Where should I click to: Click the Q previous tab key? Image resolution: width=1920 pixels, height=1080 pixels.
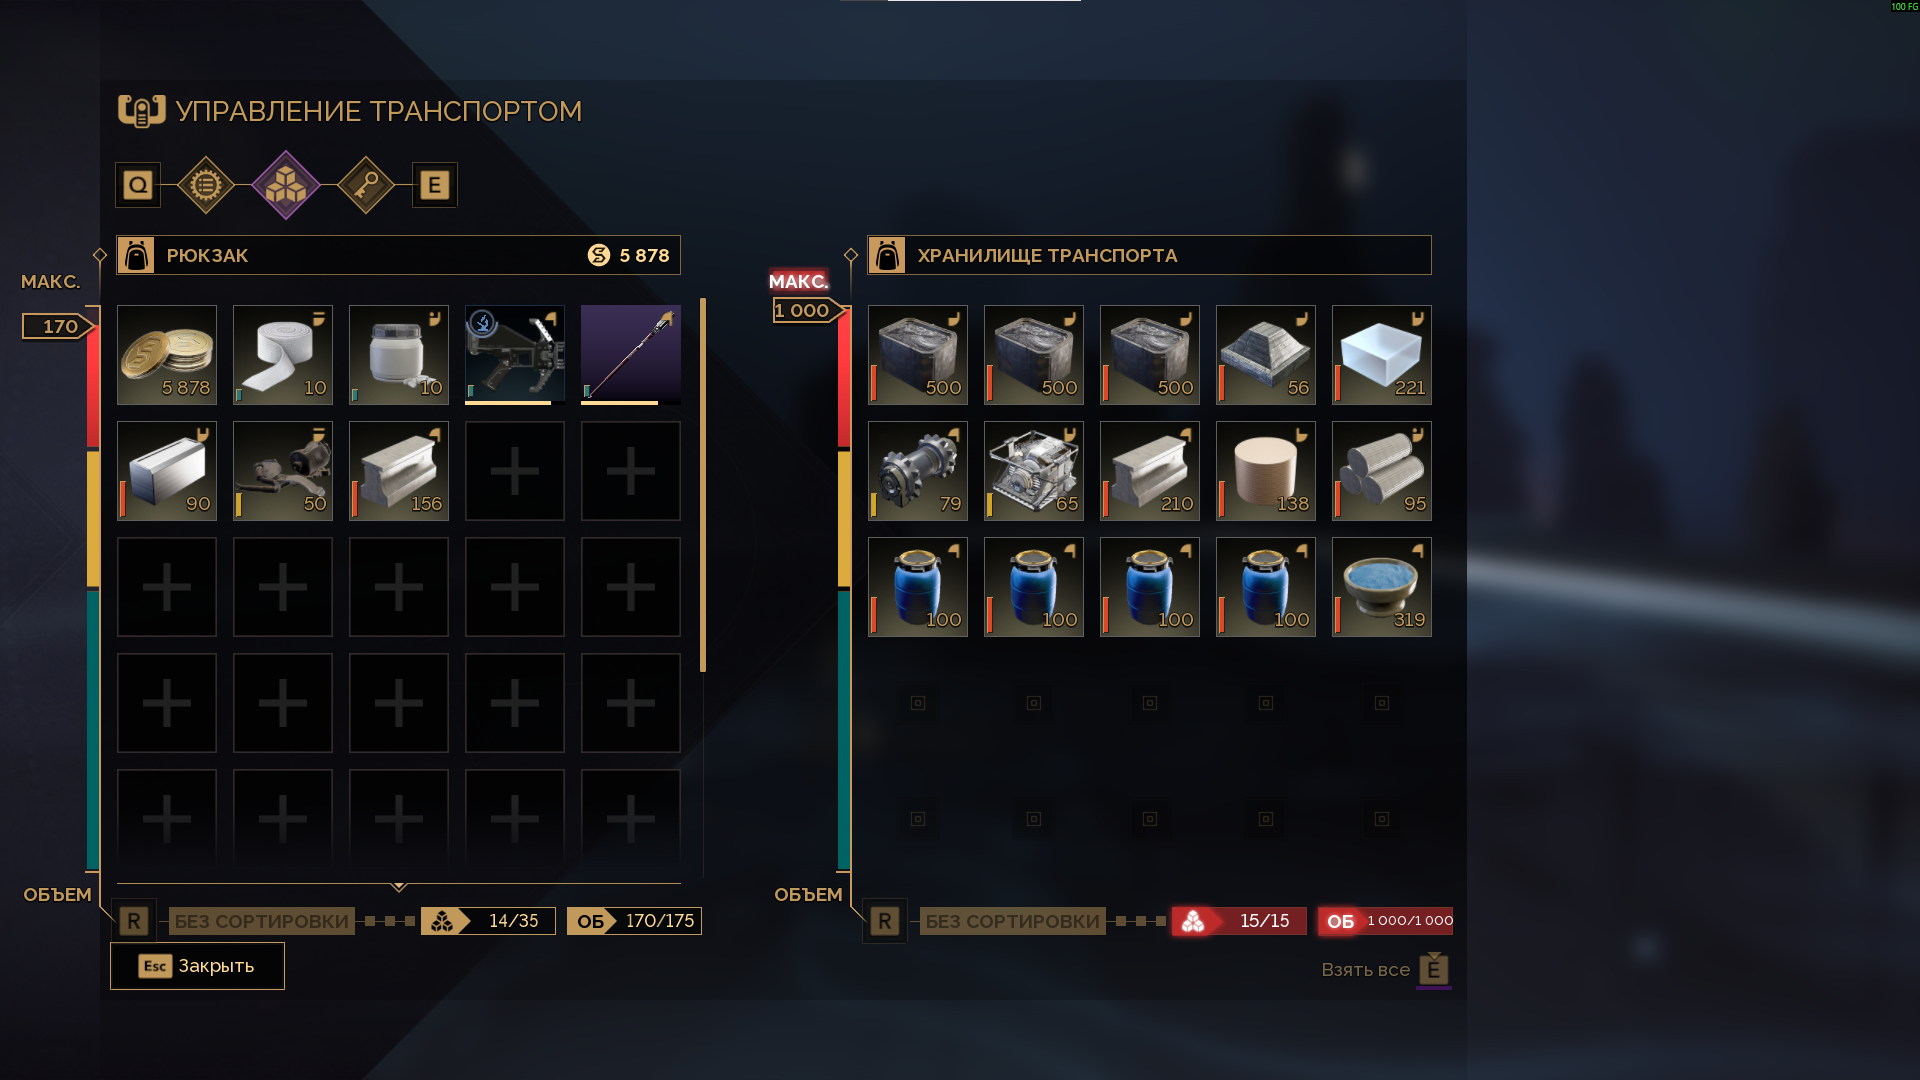[138, 185]
